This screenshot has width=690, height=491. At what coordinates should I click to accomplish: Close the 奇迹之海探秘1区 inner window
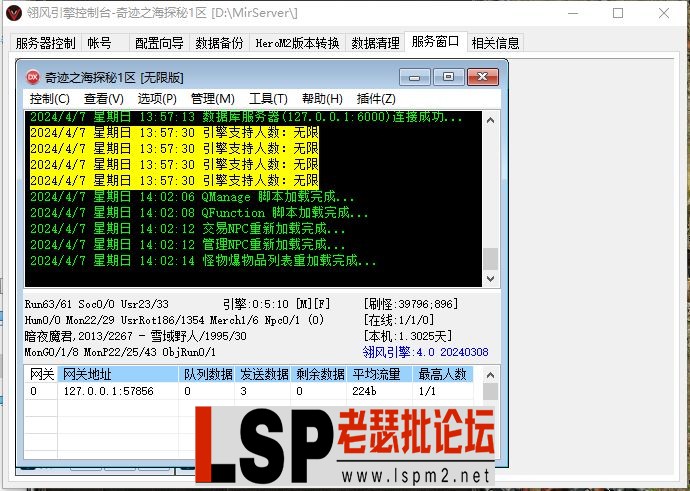(x=483, y=77)
